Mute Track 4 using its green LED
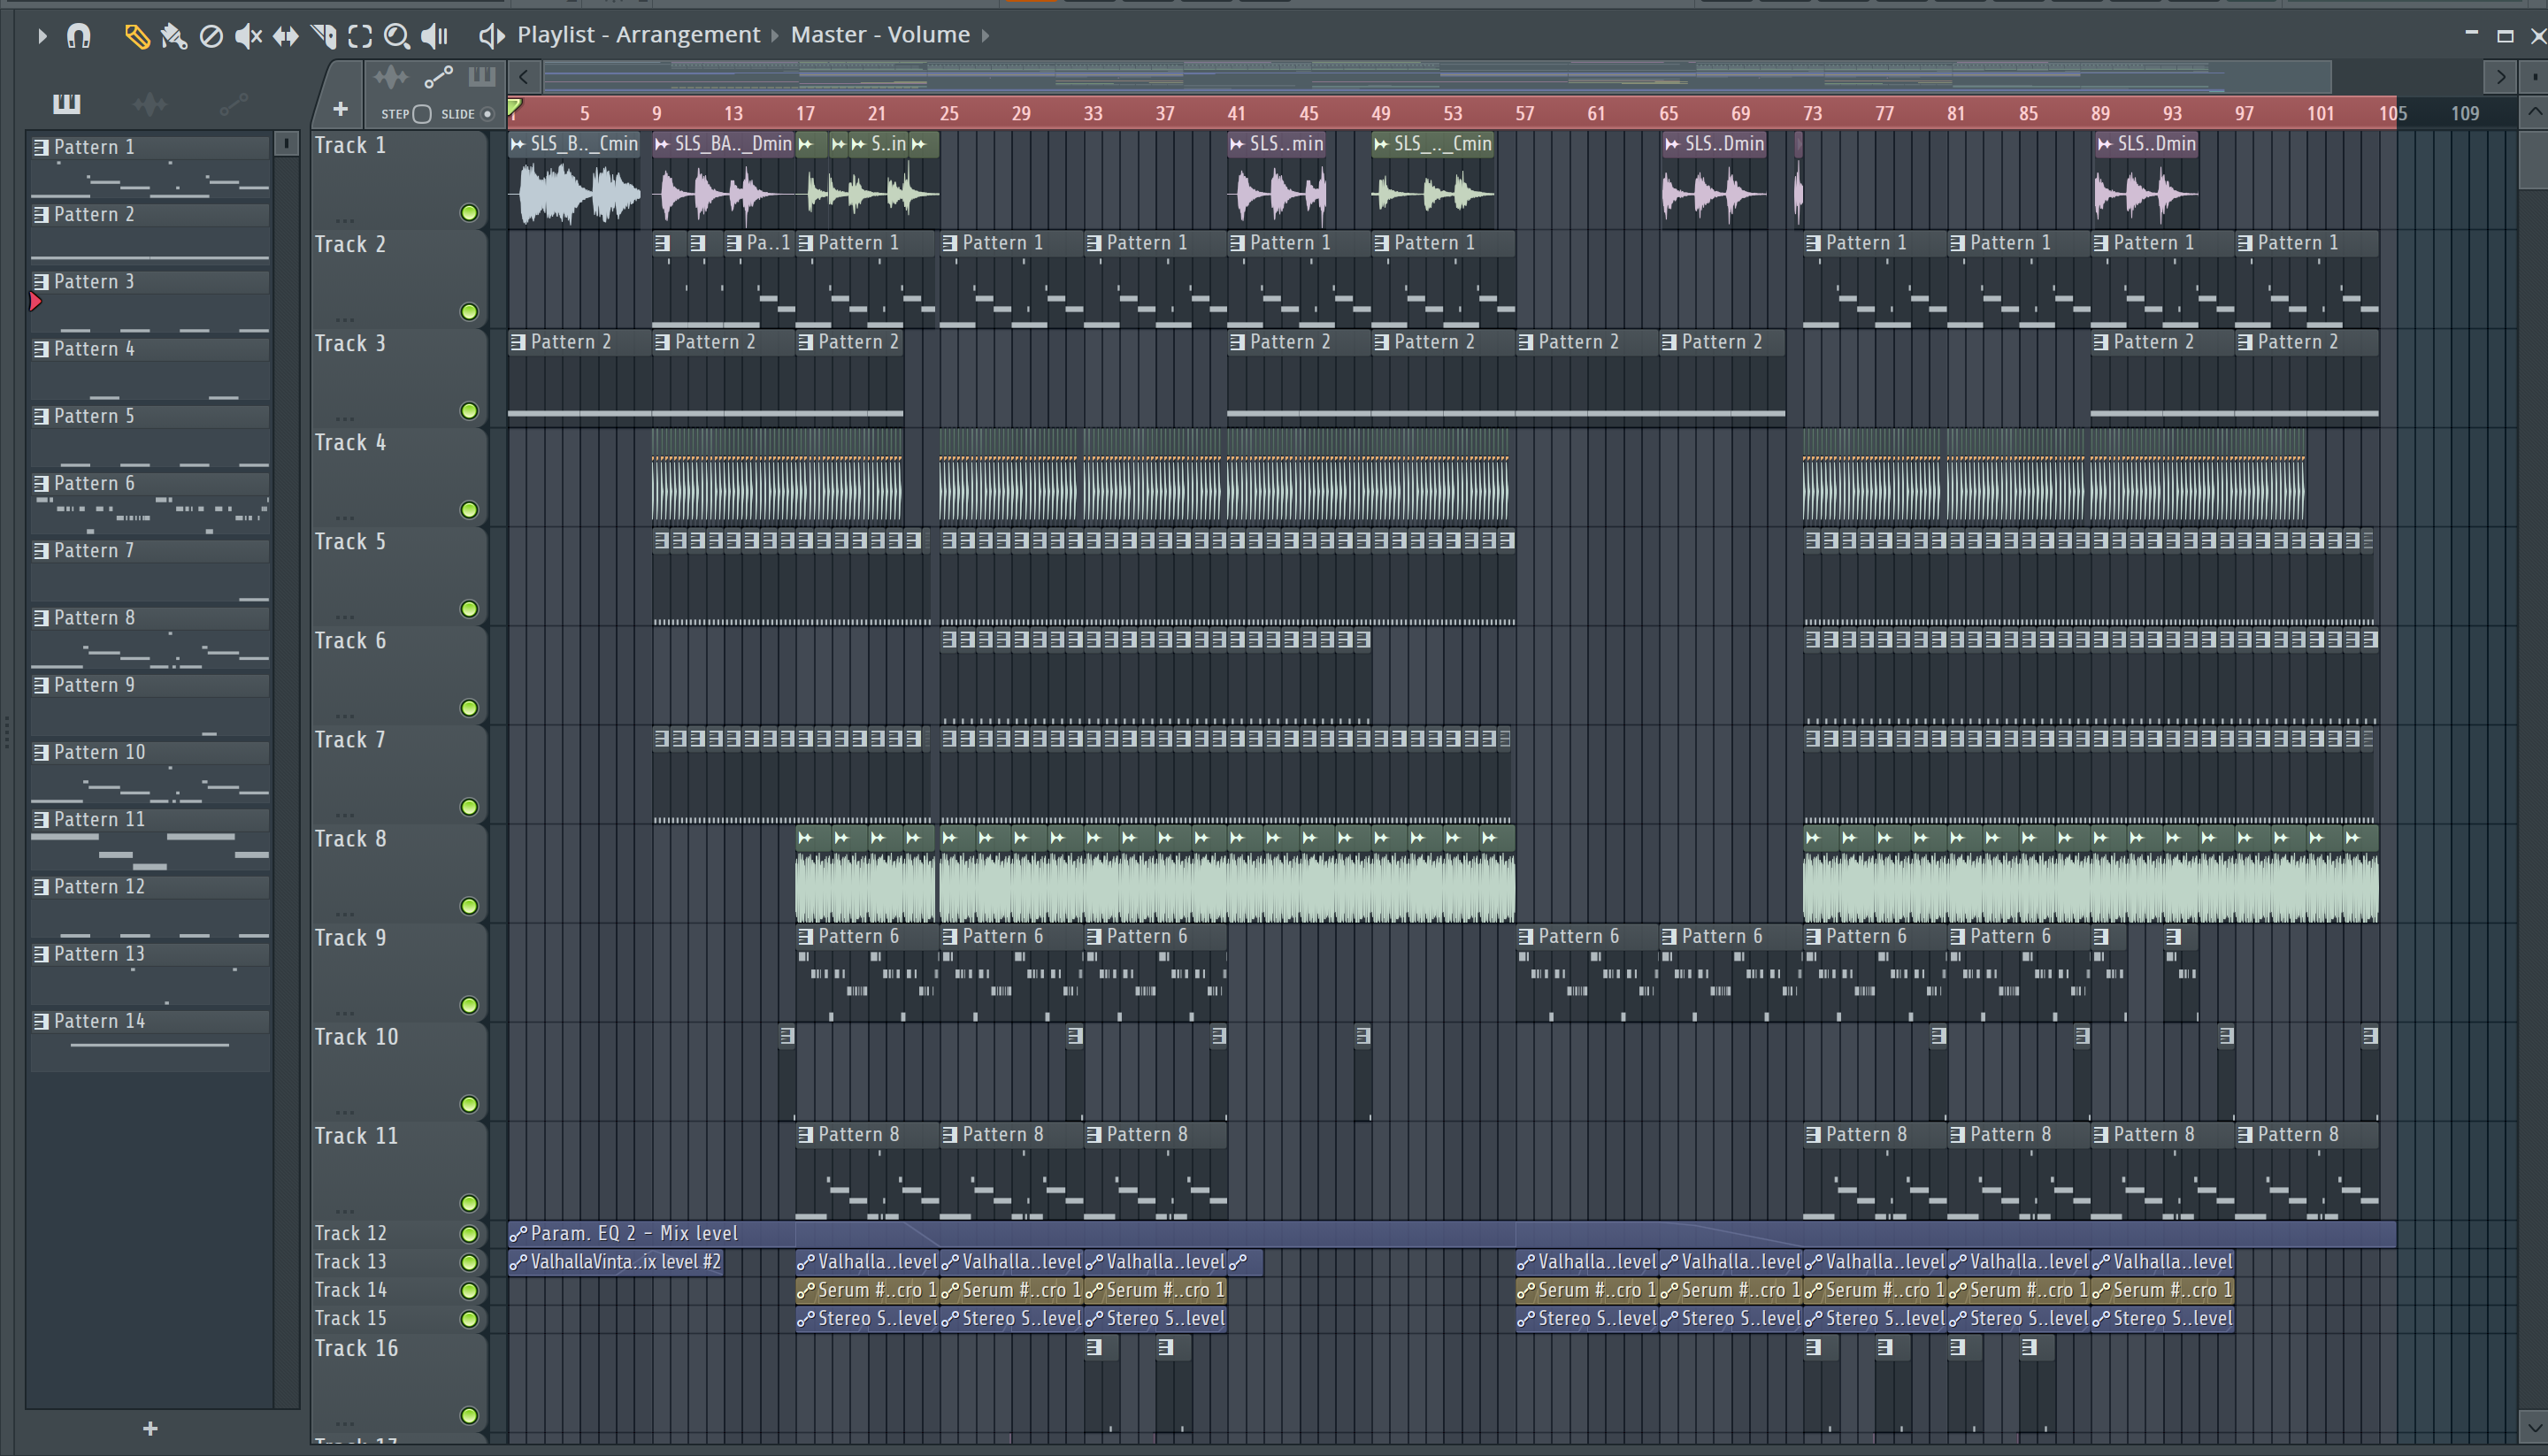Screen dimensions: 2548x1456 click(x=469, y=510)
